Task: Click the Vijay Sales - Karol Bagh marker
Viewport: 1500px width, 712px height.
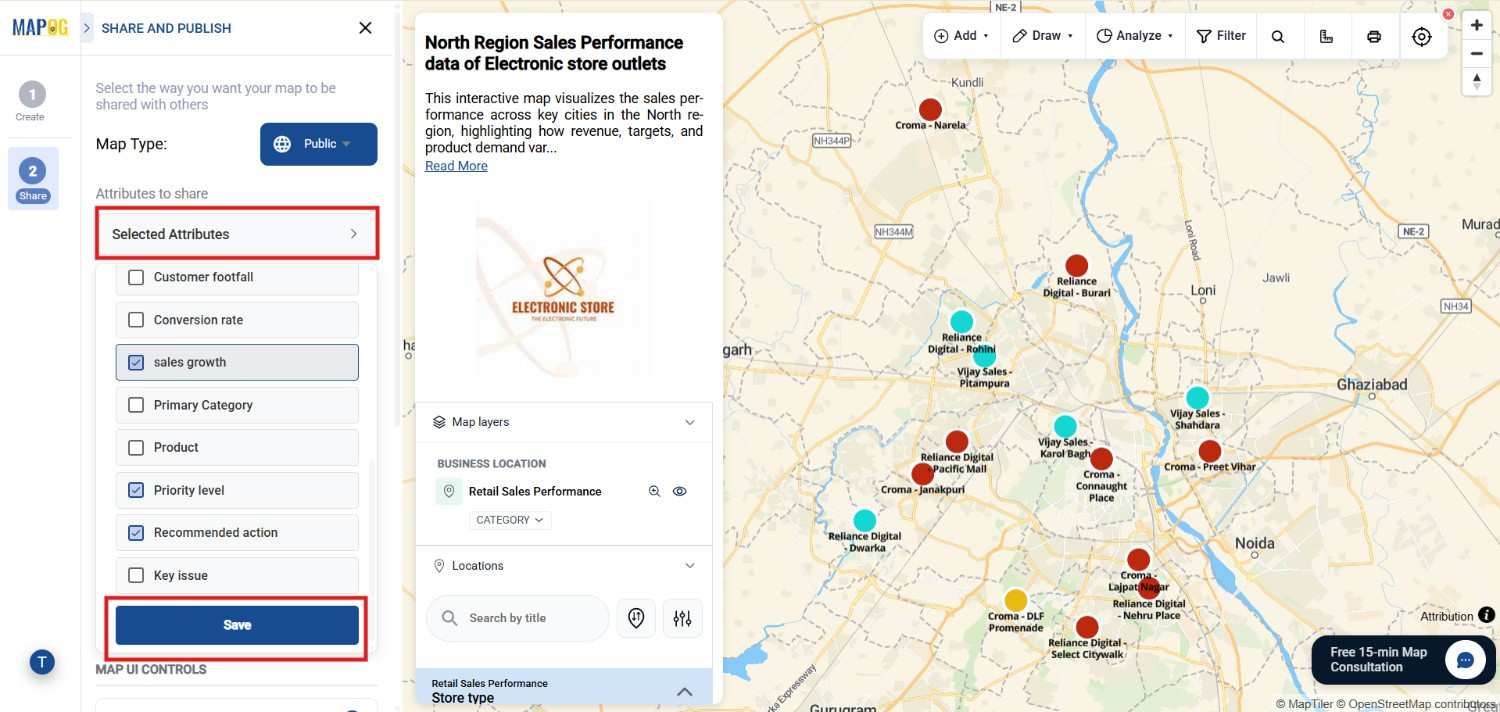Action: click(x=1065, y=427)
